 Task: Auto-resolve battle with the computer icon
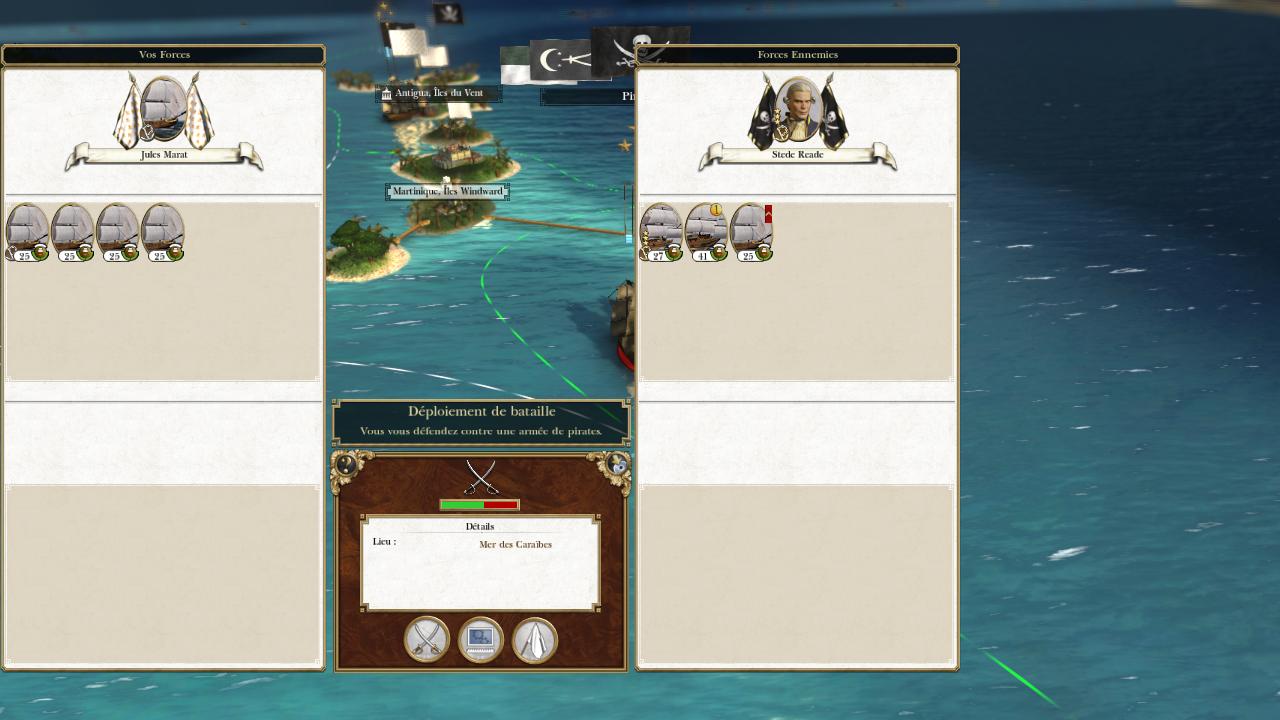tap(481, 640)
